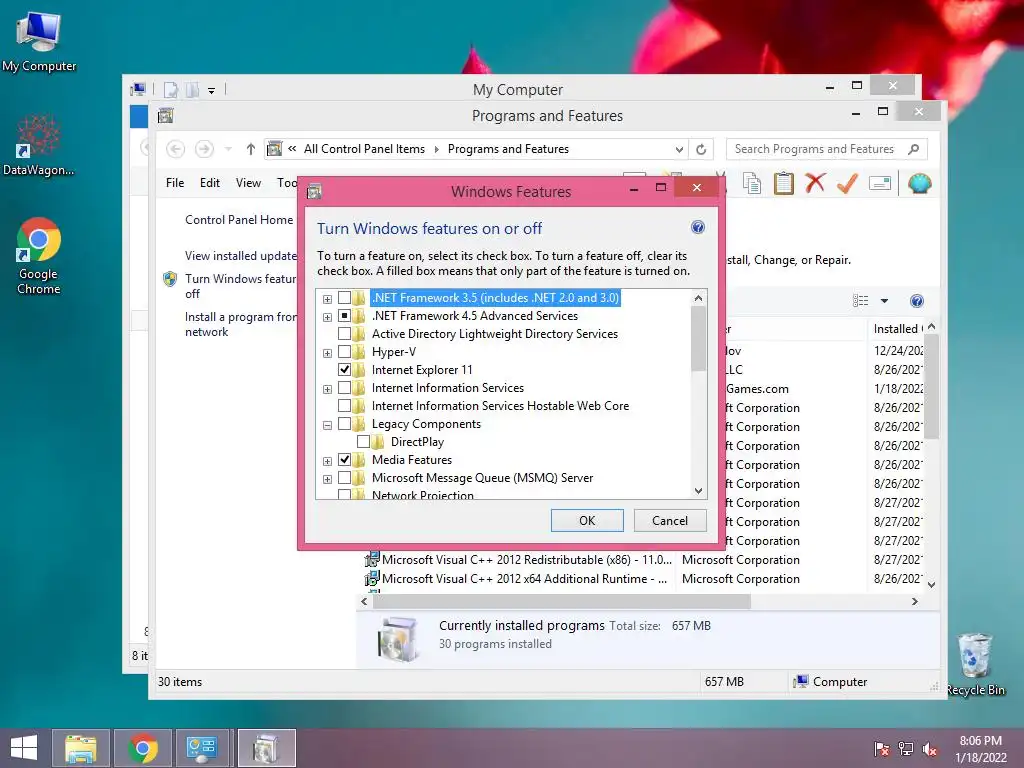
Task: Enable the DirectPlay checkbox
Action: pos(363,442)
